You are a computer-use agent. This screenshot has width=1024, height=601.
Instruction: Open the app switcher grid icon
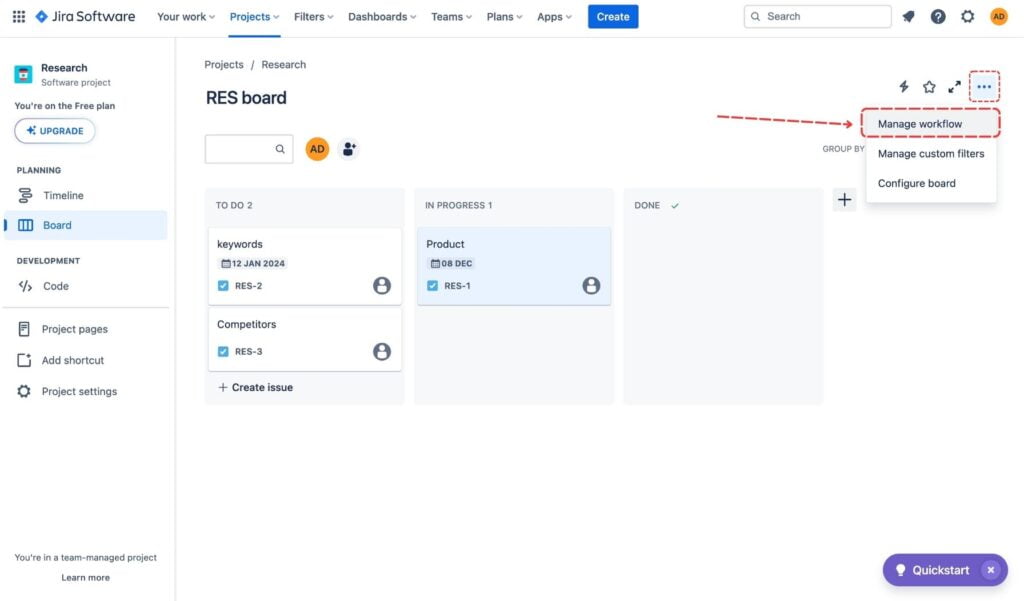[x=18, y=16]
